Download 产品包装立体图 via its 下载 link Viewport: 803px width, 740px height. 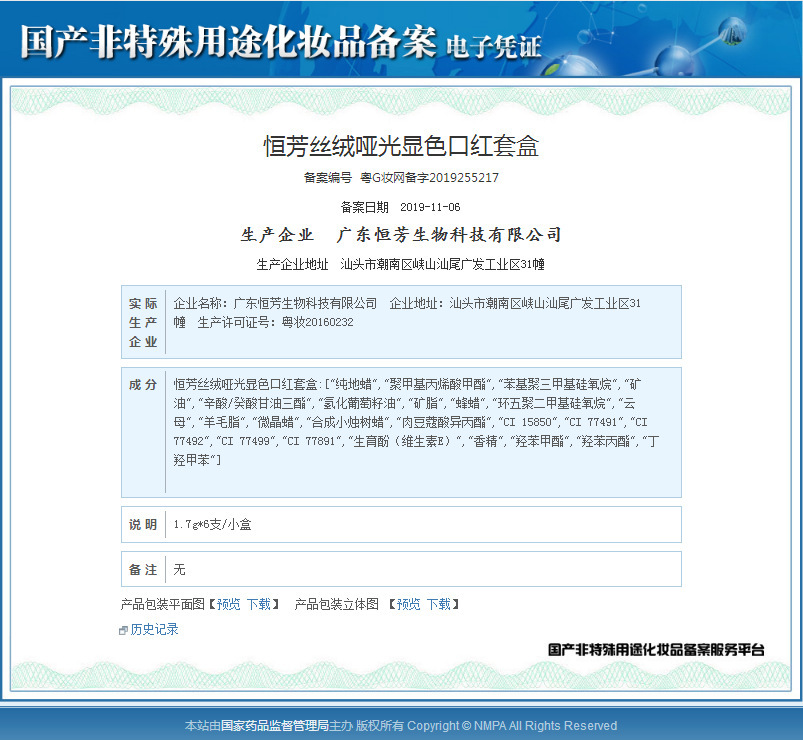[438, 604]
